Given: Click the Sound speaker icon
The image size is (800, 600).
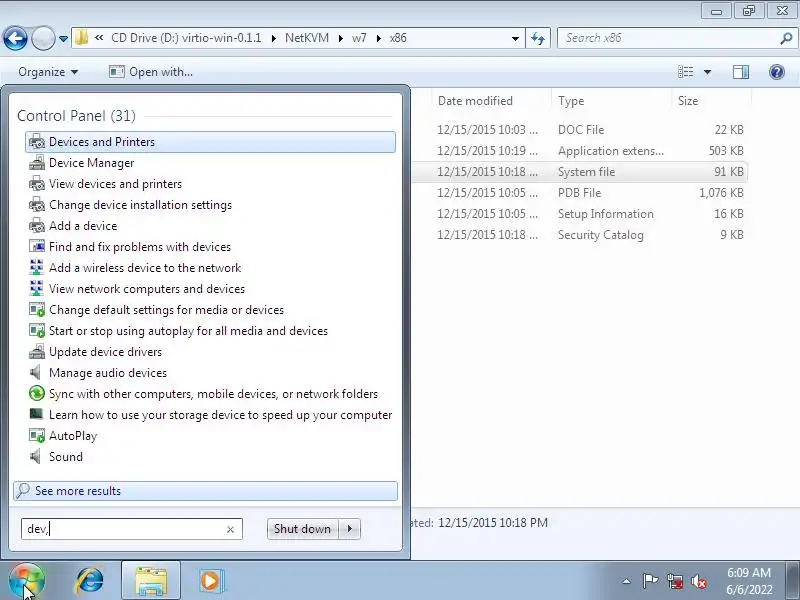Looking at the screenshot, I should click(x=36, y=456).
